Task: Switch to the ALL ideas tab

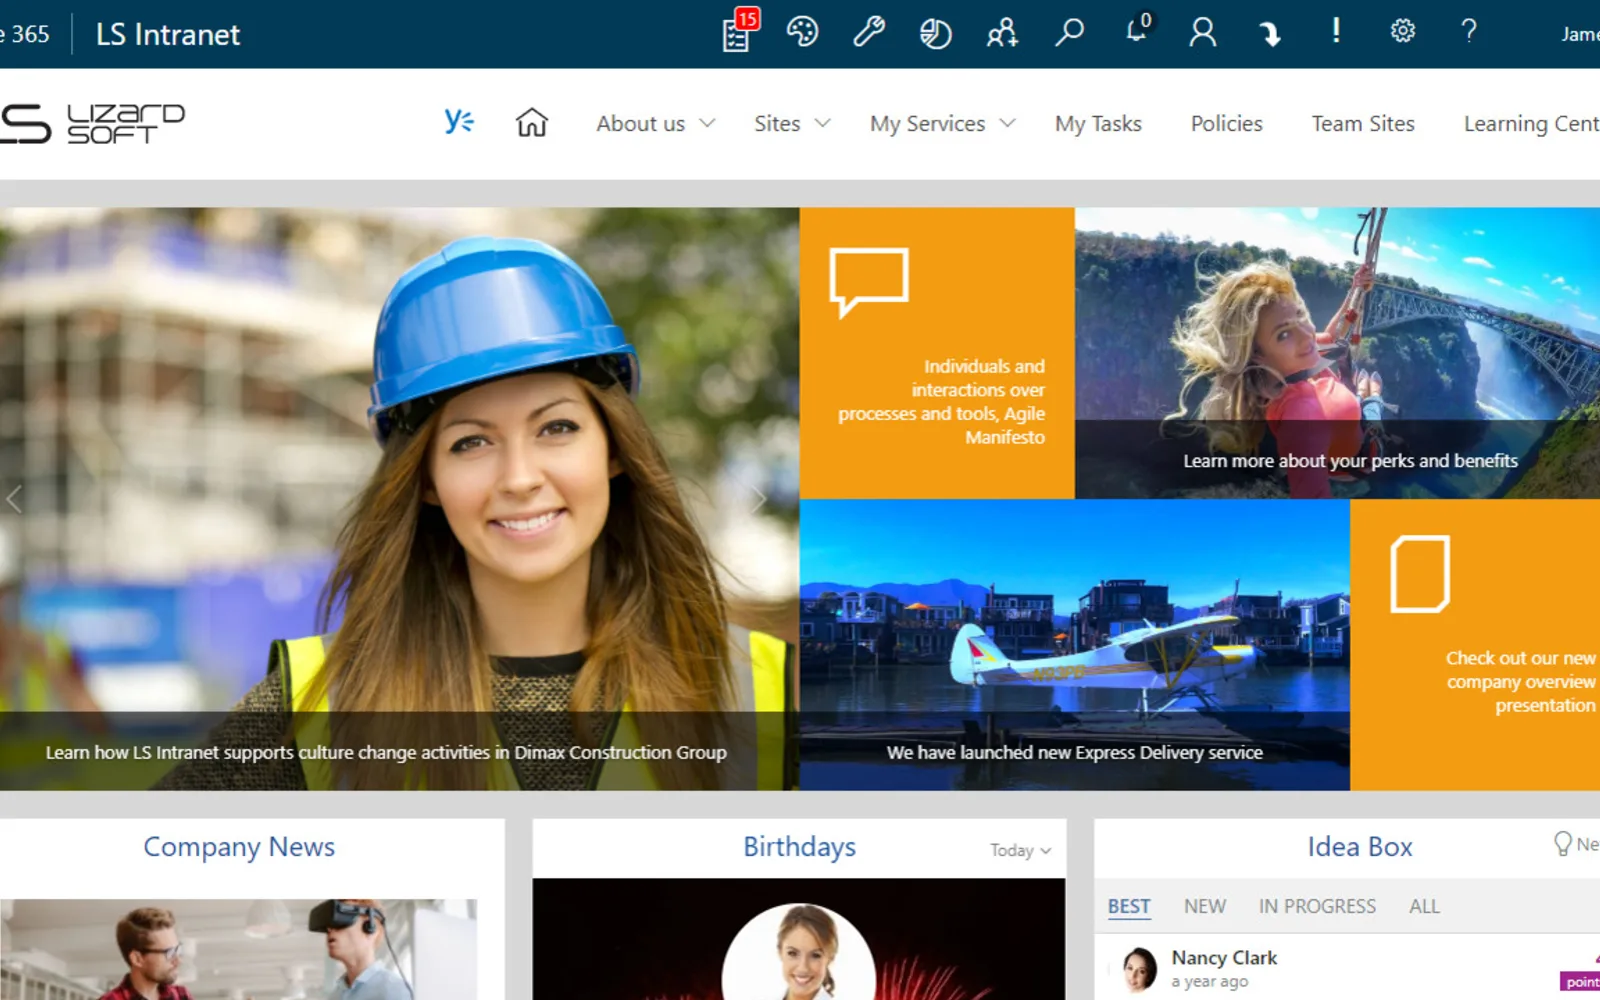Action: pos(1424,906)
